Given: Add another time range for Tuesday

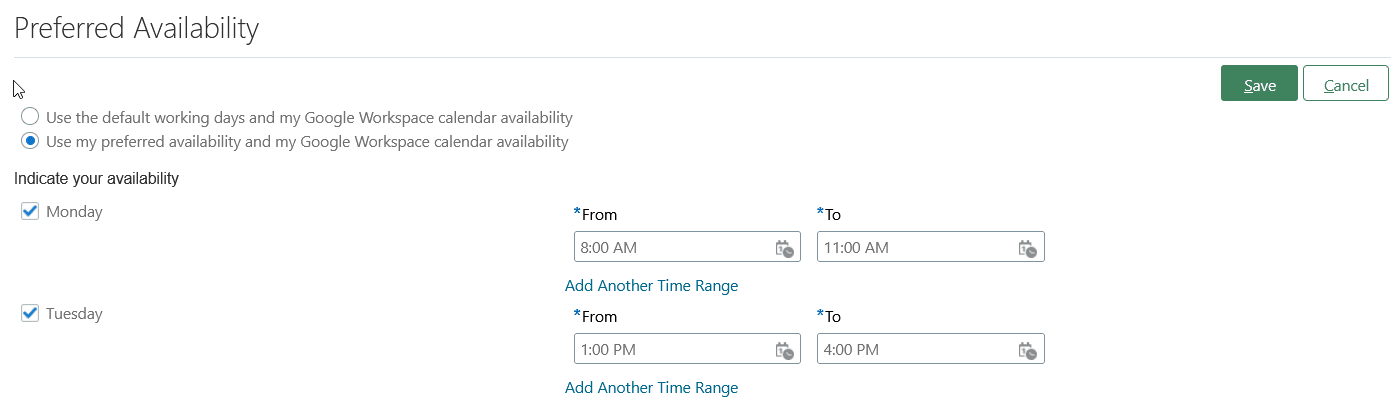Looking at the screenshot, I should pyautogui.click(x=651, y=388).
